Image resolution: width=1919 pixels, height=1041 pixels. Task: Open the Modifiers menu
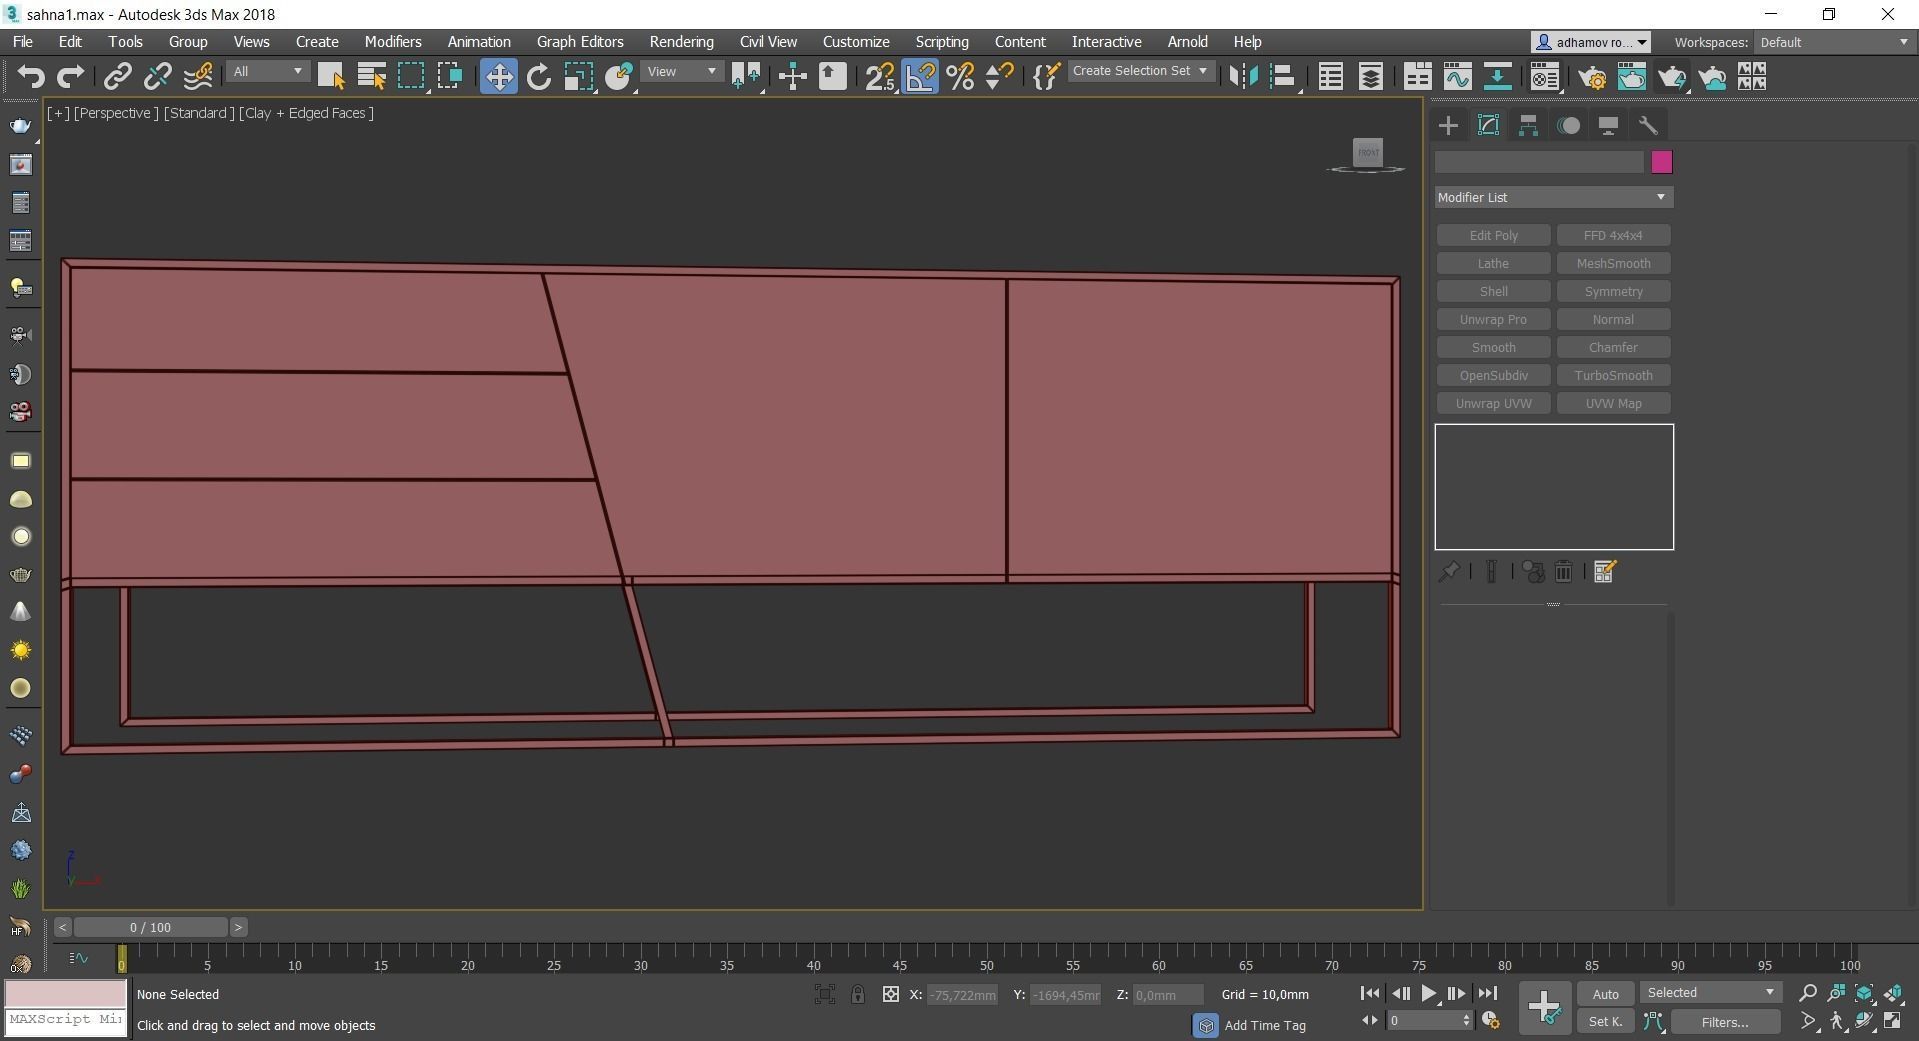click(x=393, y=42)
